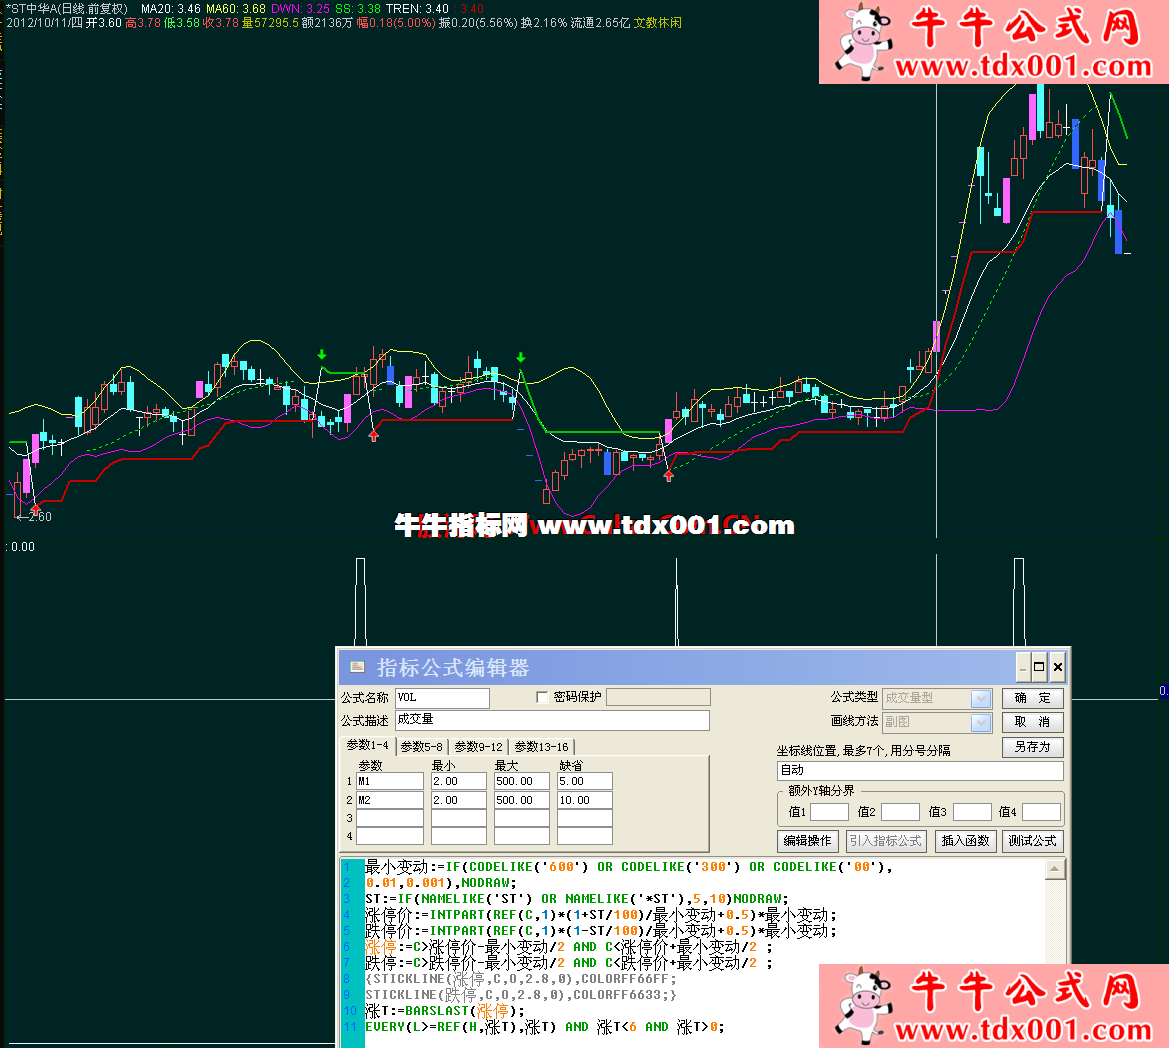Click the 另存为 button
Screen dimensions: 1169x1048
click(1032, 747)
